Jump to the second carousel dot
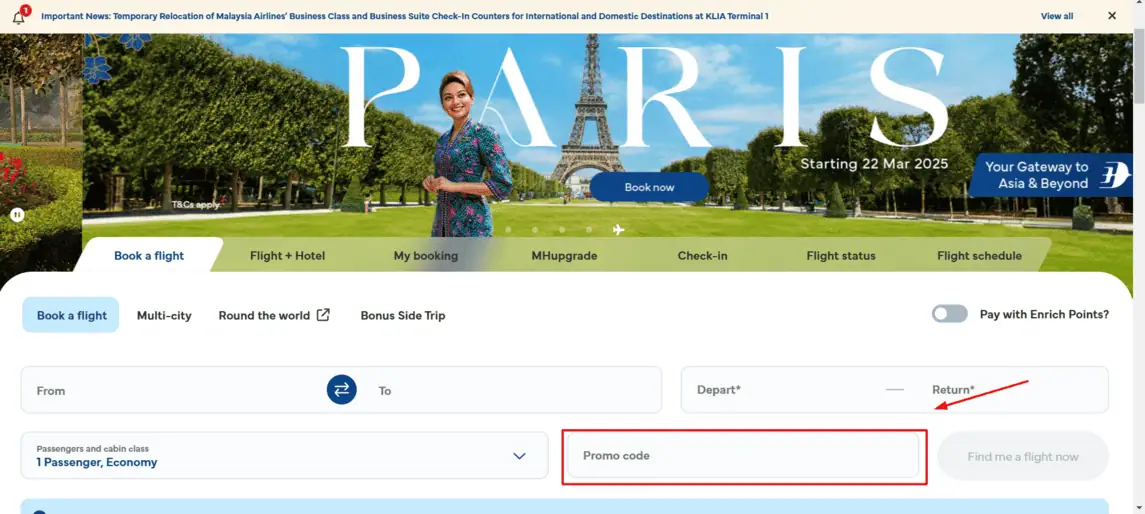 coord(535,230)
